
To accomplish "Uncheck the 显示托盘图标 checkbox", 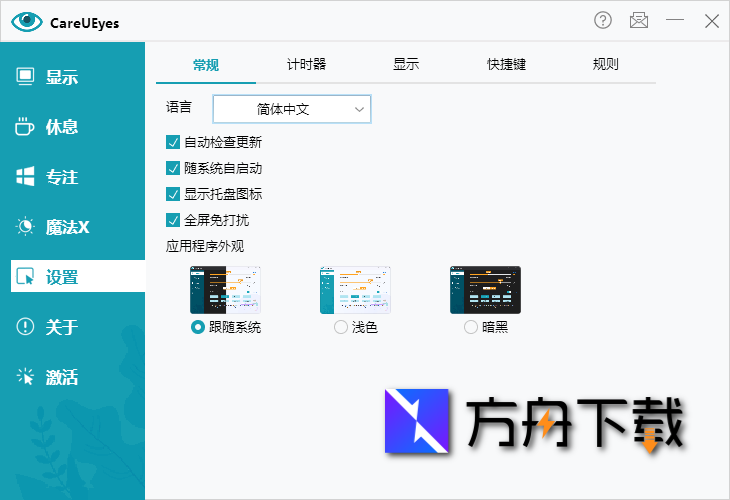I will (x=173, y=194).
